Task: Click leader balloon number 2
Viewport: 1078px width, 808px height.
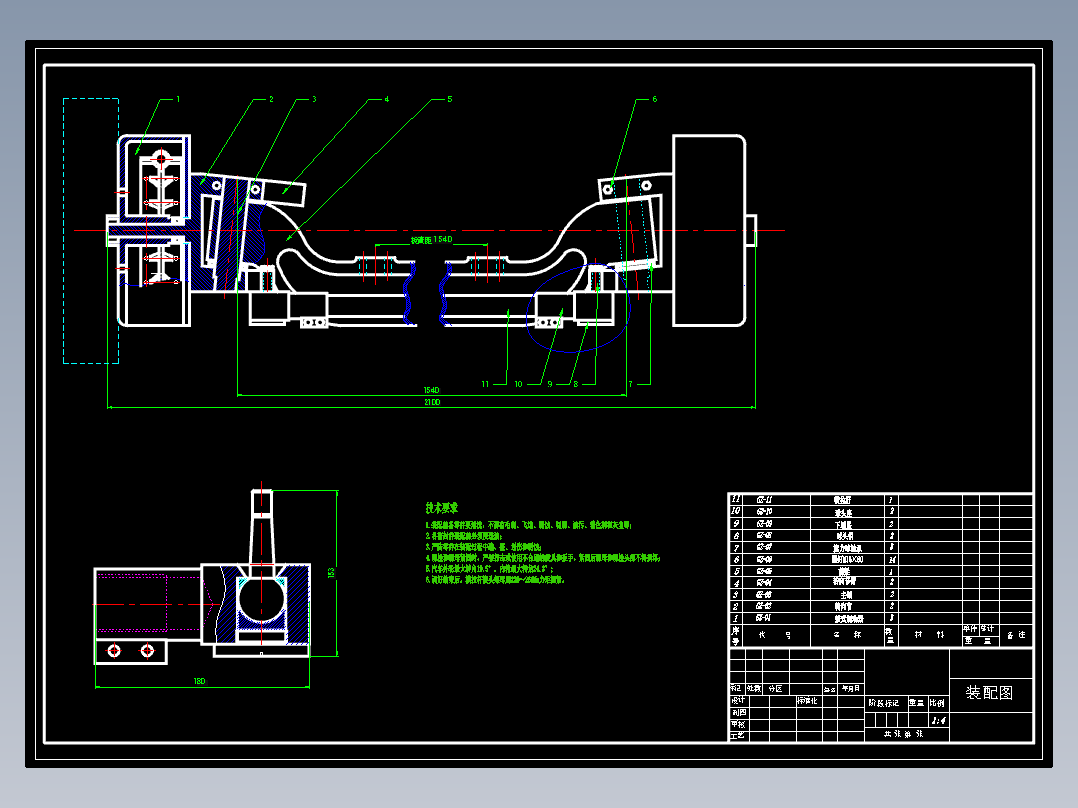Action: 271,99
